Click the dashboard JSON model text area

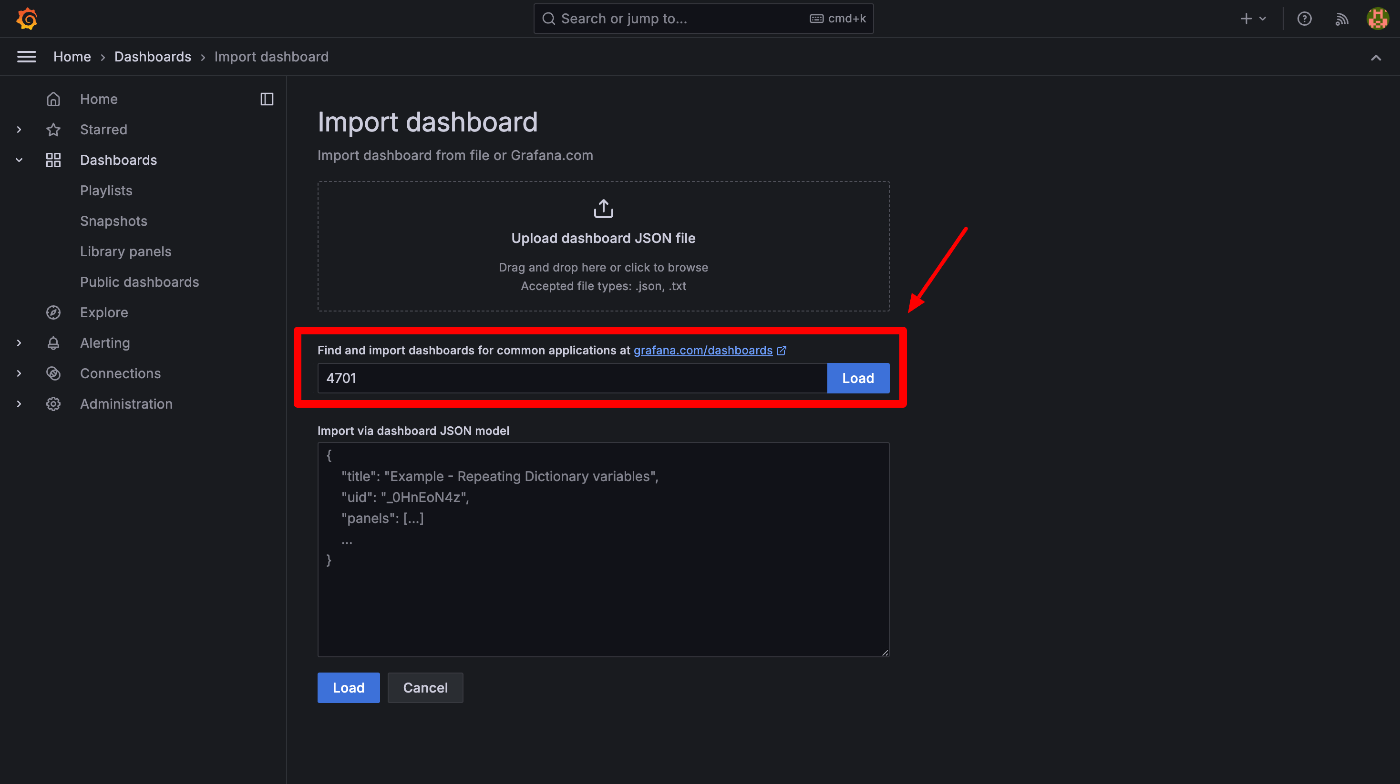(x=603, y=549)
